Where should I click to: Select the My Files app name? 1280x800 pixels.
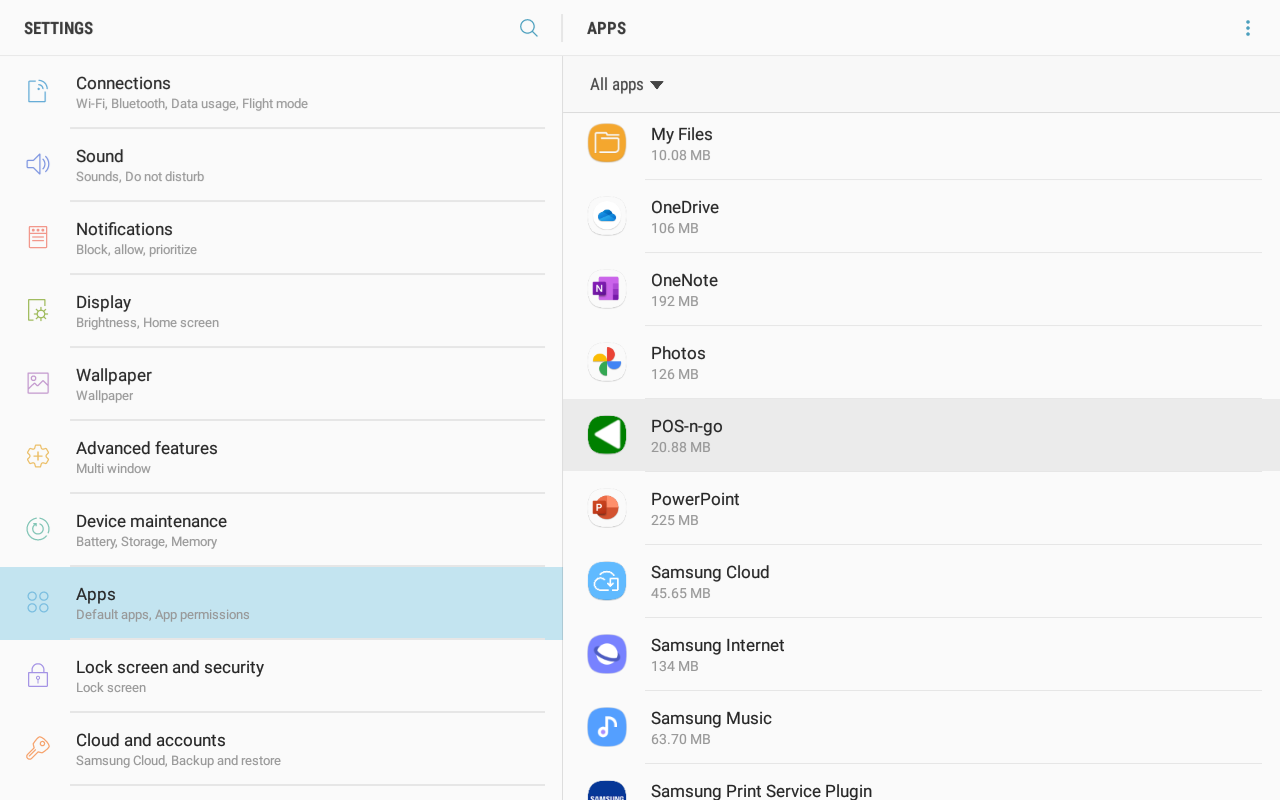click(x=682, y=134)
